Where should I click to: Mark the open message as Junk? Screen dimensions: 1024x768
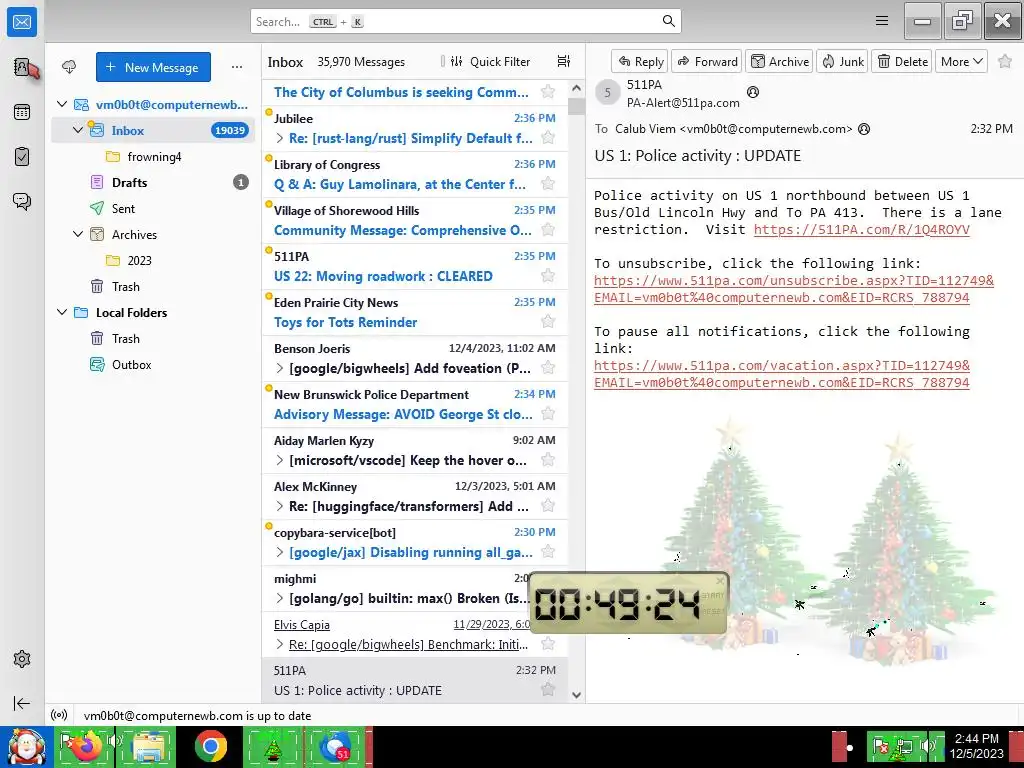[x=842, y=61]
